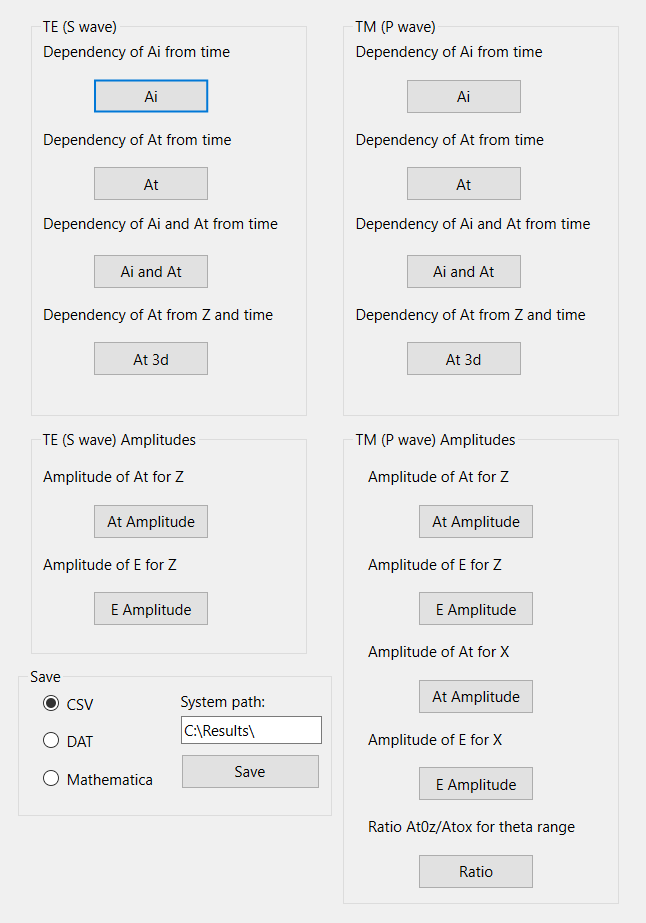This screenshot has width=646, height=923.
Task: Select the DAT save format option
Action: click(x=68, y=741)
